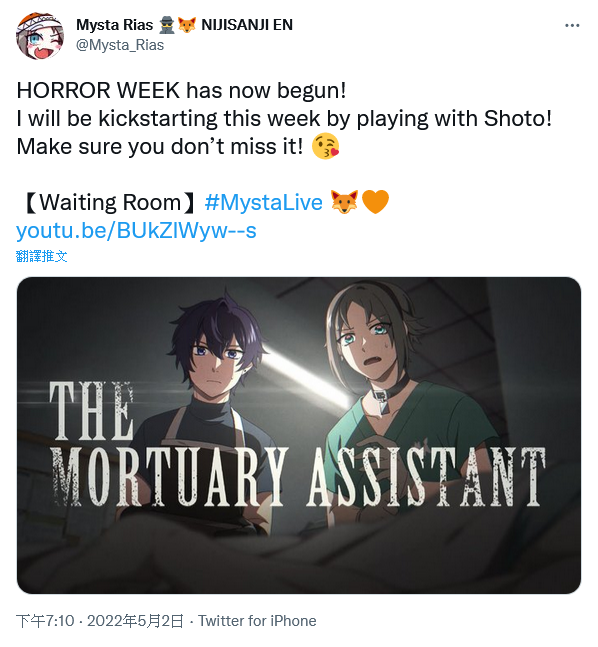Click the Waiting Room text in tweet

click(110, 203)
